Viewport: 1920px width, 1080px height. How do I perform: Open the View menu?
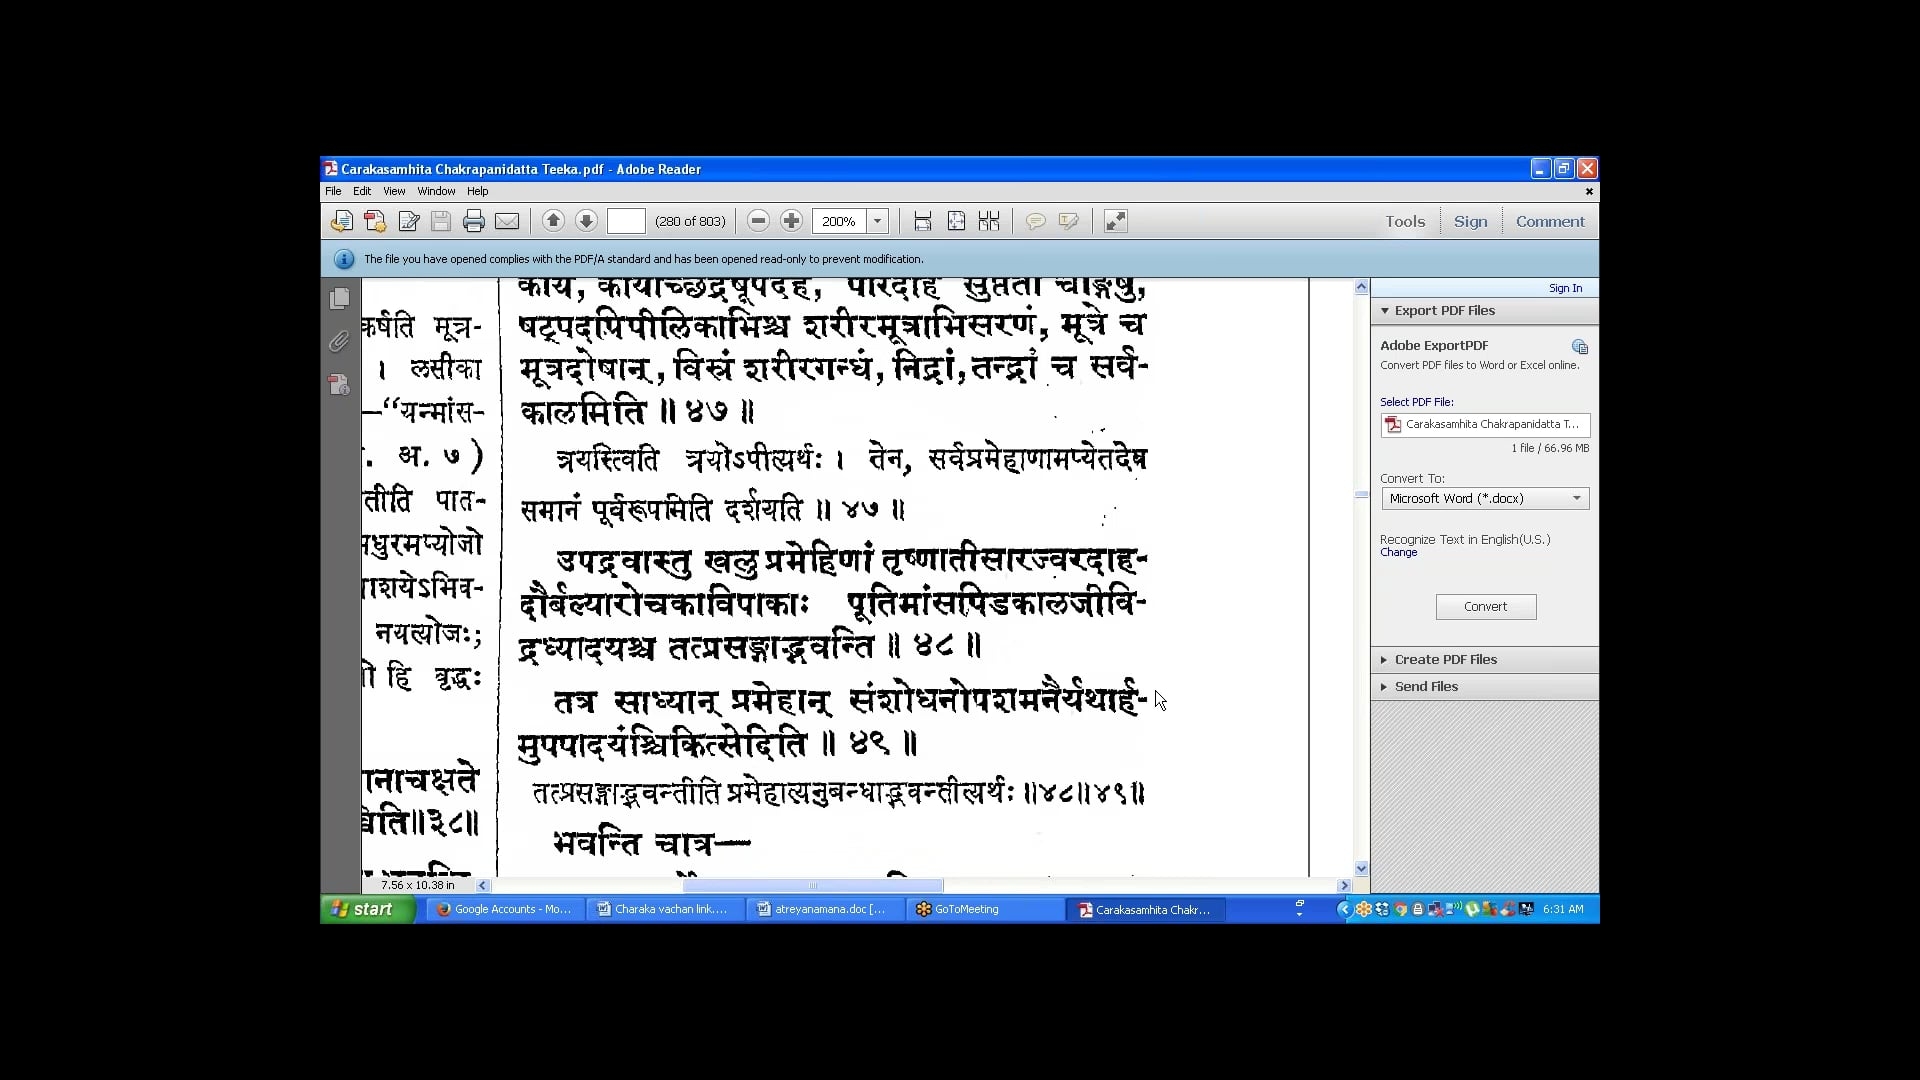click(x=394, y=191)
